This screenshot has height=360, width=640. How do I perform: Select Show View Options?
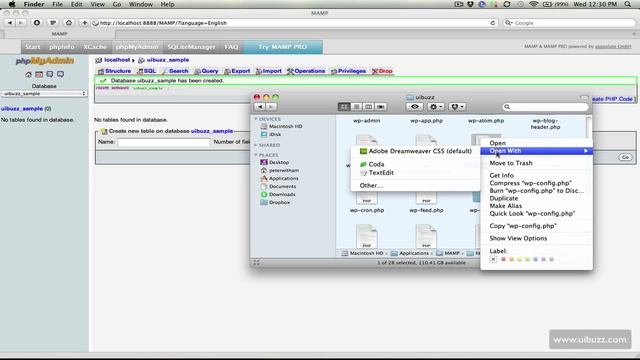click(x=536, y=238)
